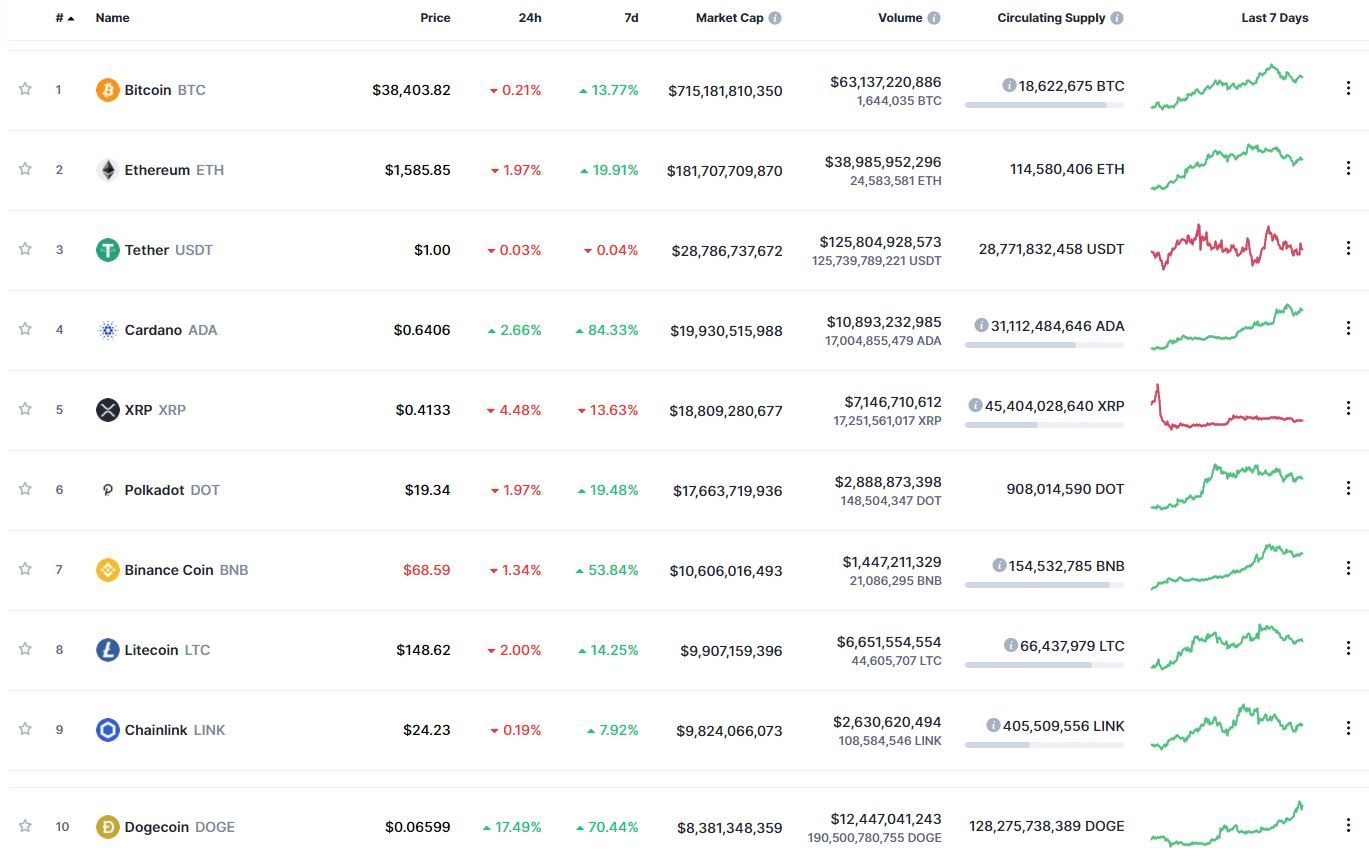Sort by Volume column header
This screenshot has width=1369, height=864.
900,18
